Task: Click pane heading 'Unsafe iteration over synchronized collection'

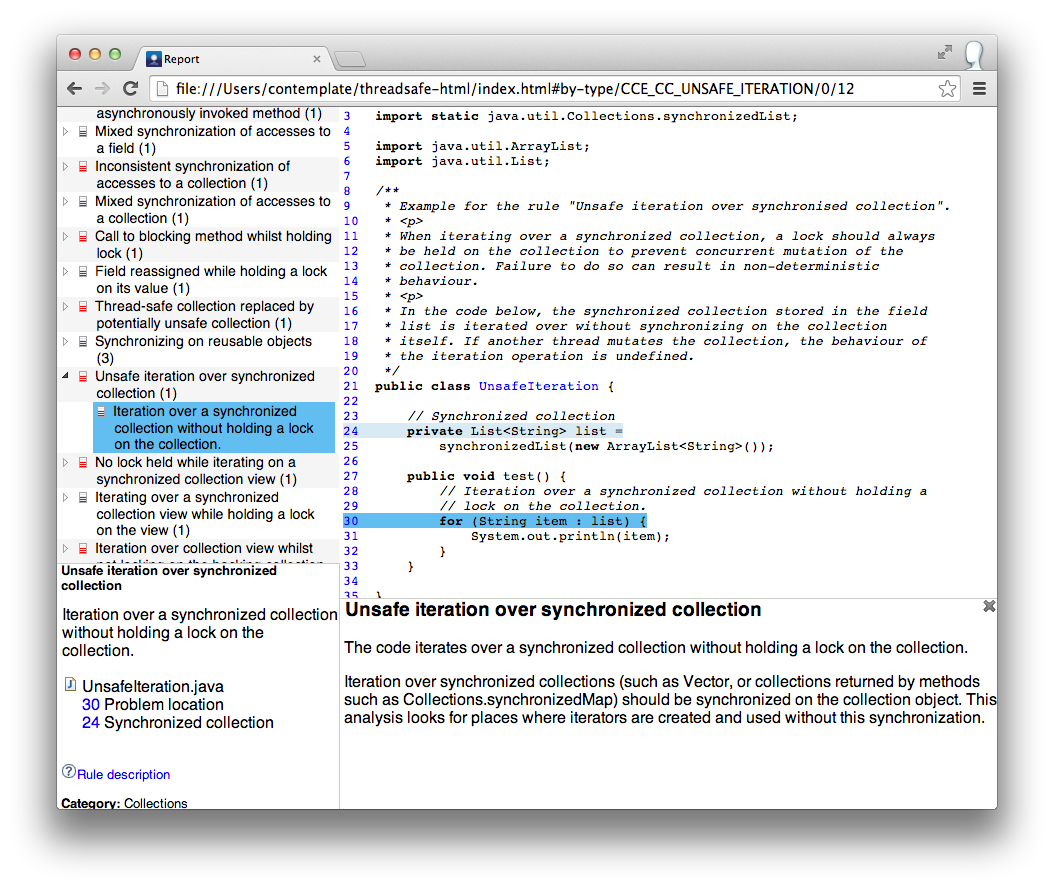Action: [x=553, y=610]
